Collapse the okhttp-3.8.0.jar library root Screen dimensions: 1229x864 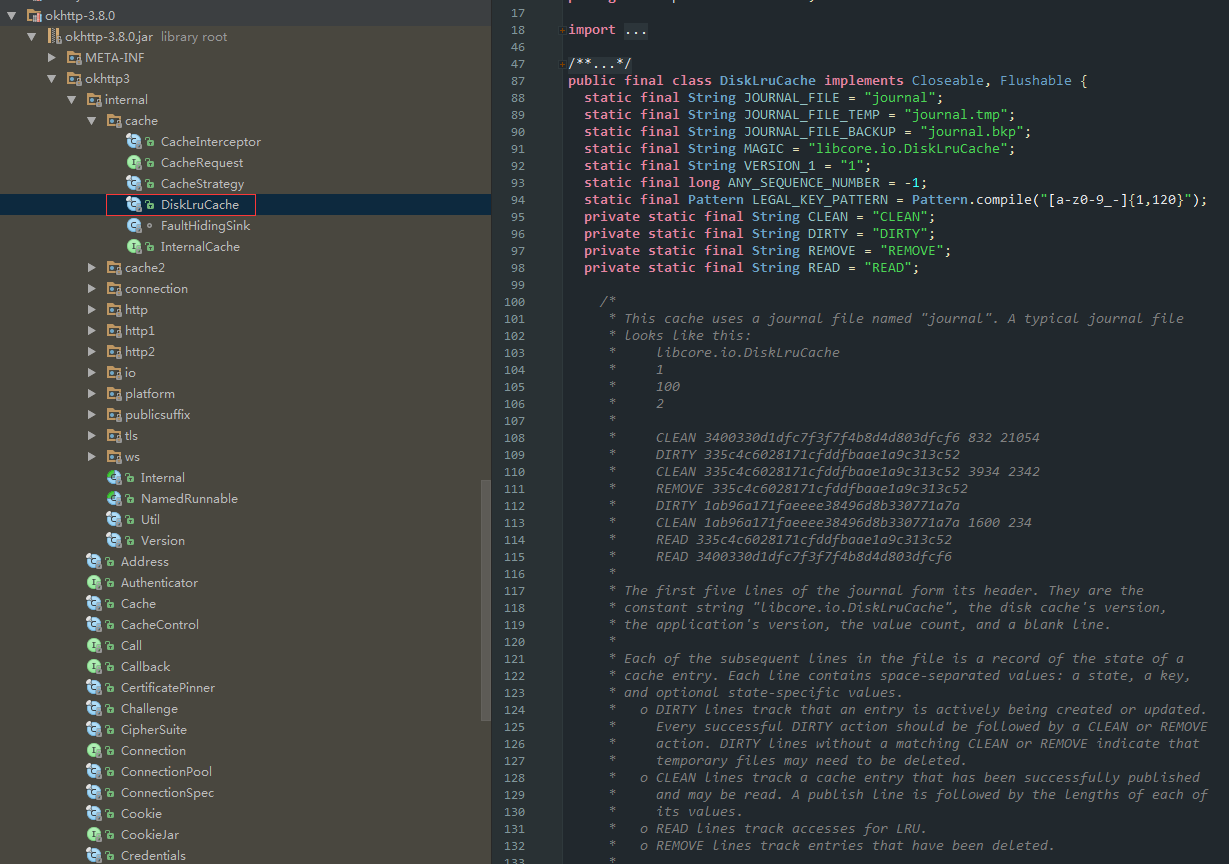(32, 37)
